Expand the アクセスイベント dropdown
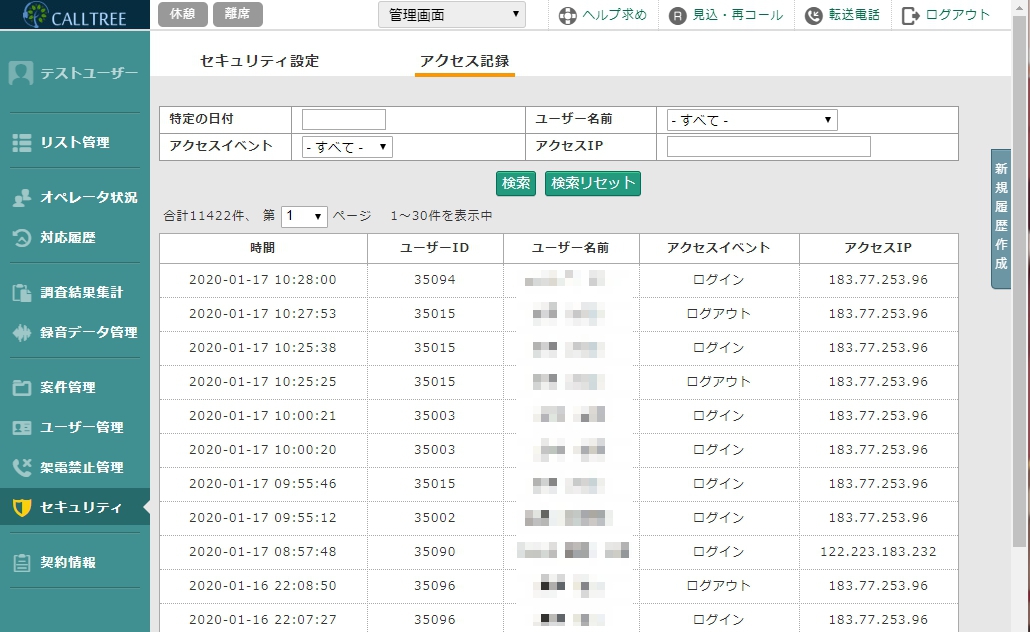Viewport: 1030px width, 632px height. coord(347,146)
